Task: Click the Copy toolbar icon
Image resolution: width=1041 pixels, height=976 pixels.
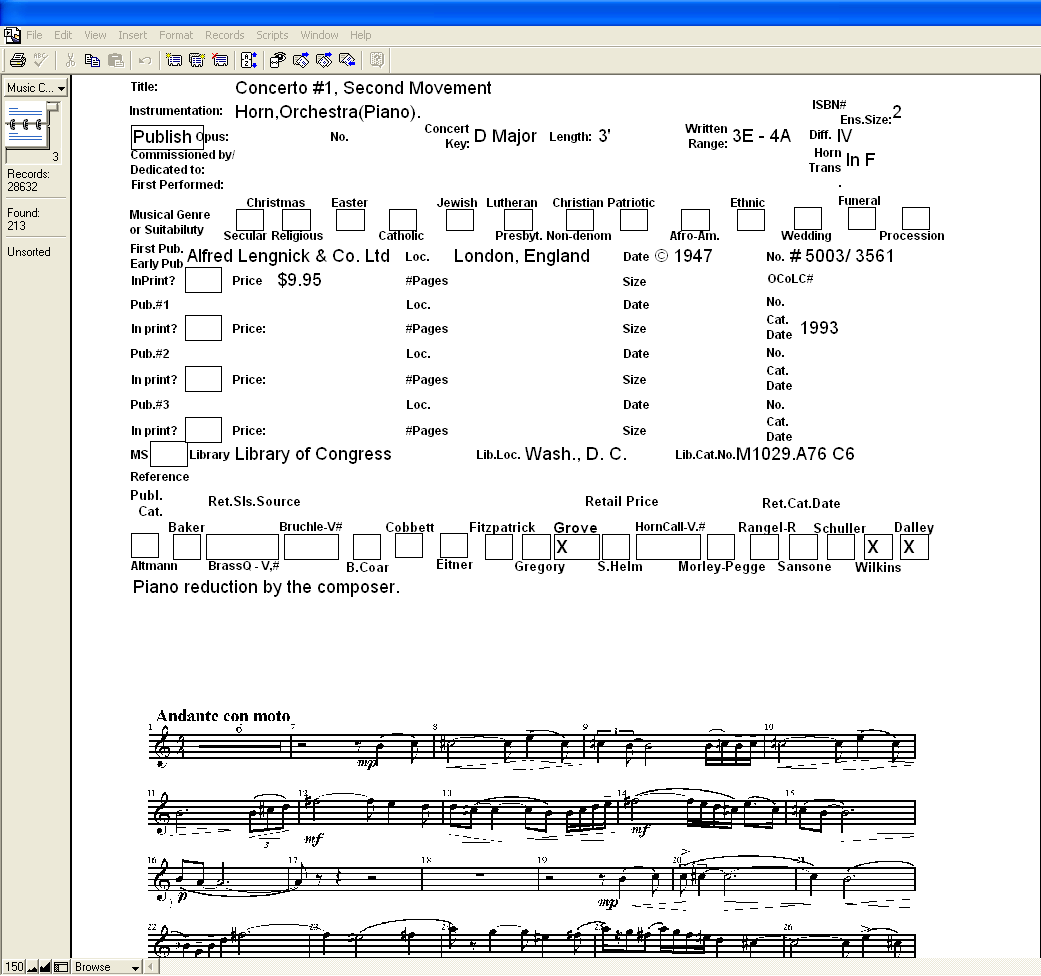Action: coord(93,60)
